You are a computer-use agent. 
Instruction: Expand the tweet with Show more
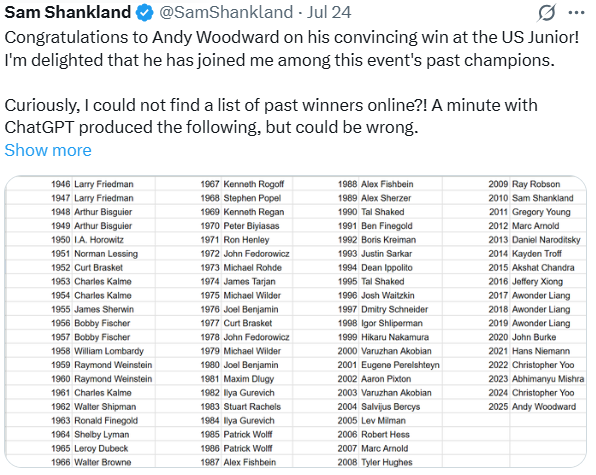(x=48, y=150)
